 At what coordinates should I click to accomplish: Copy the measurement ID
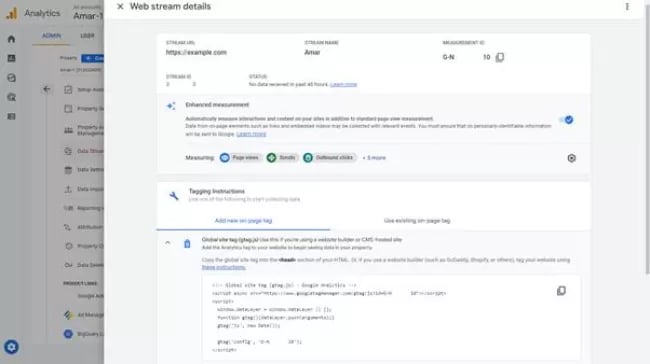click(x=500, y=57)
